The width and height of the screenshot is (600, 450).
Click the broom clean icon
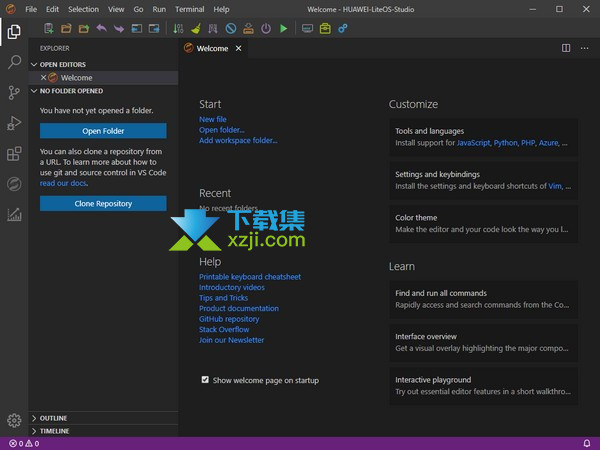click(x=196, y=28)
